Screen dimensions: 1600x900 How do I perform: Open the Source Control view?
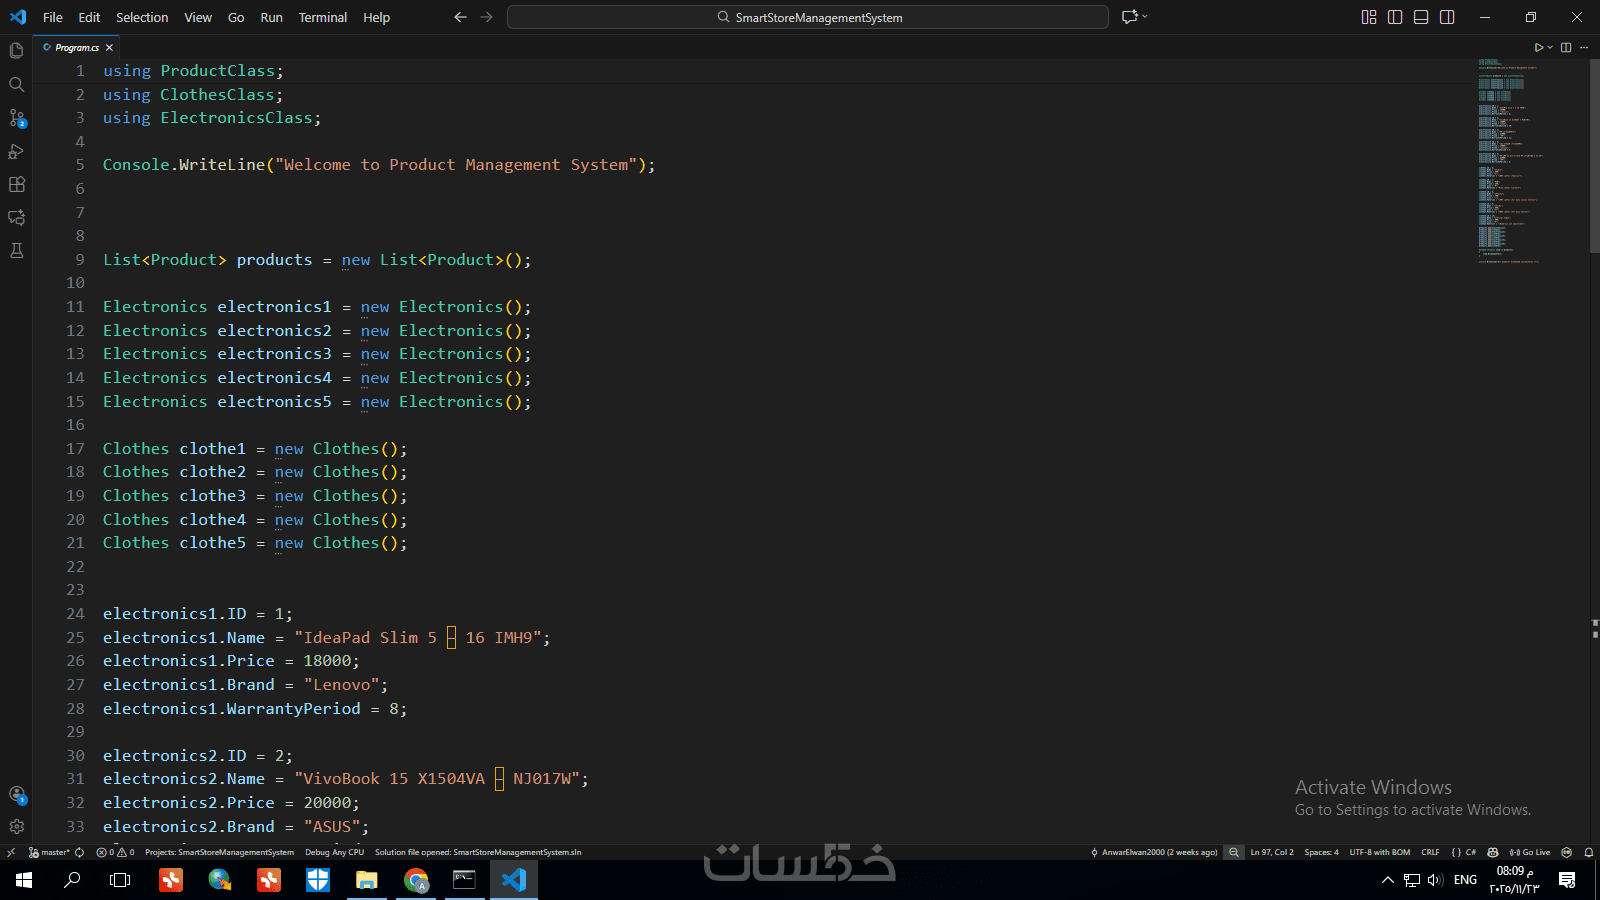pos(16,117)
